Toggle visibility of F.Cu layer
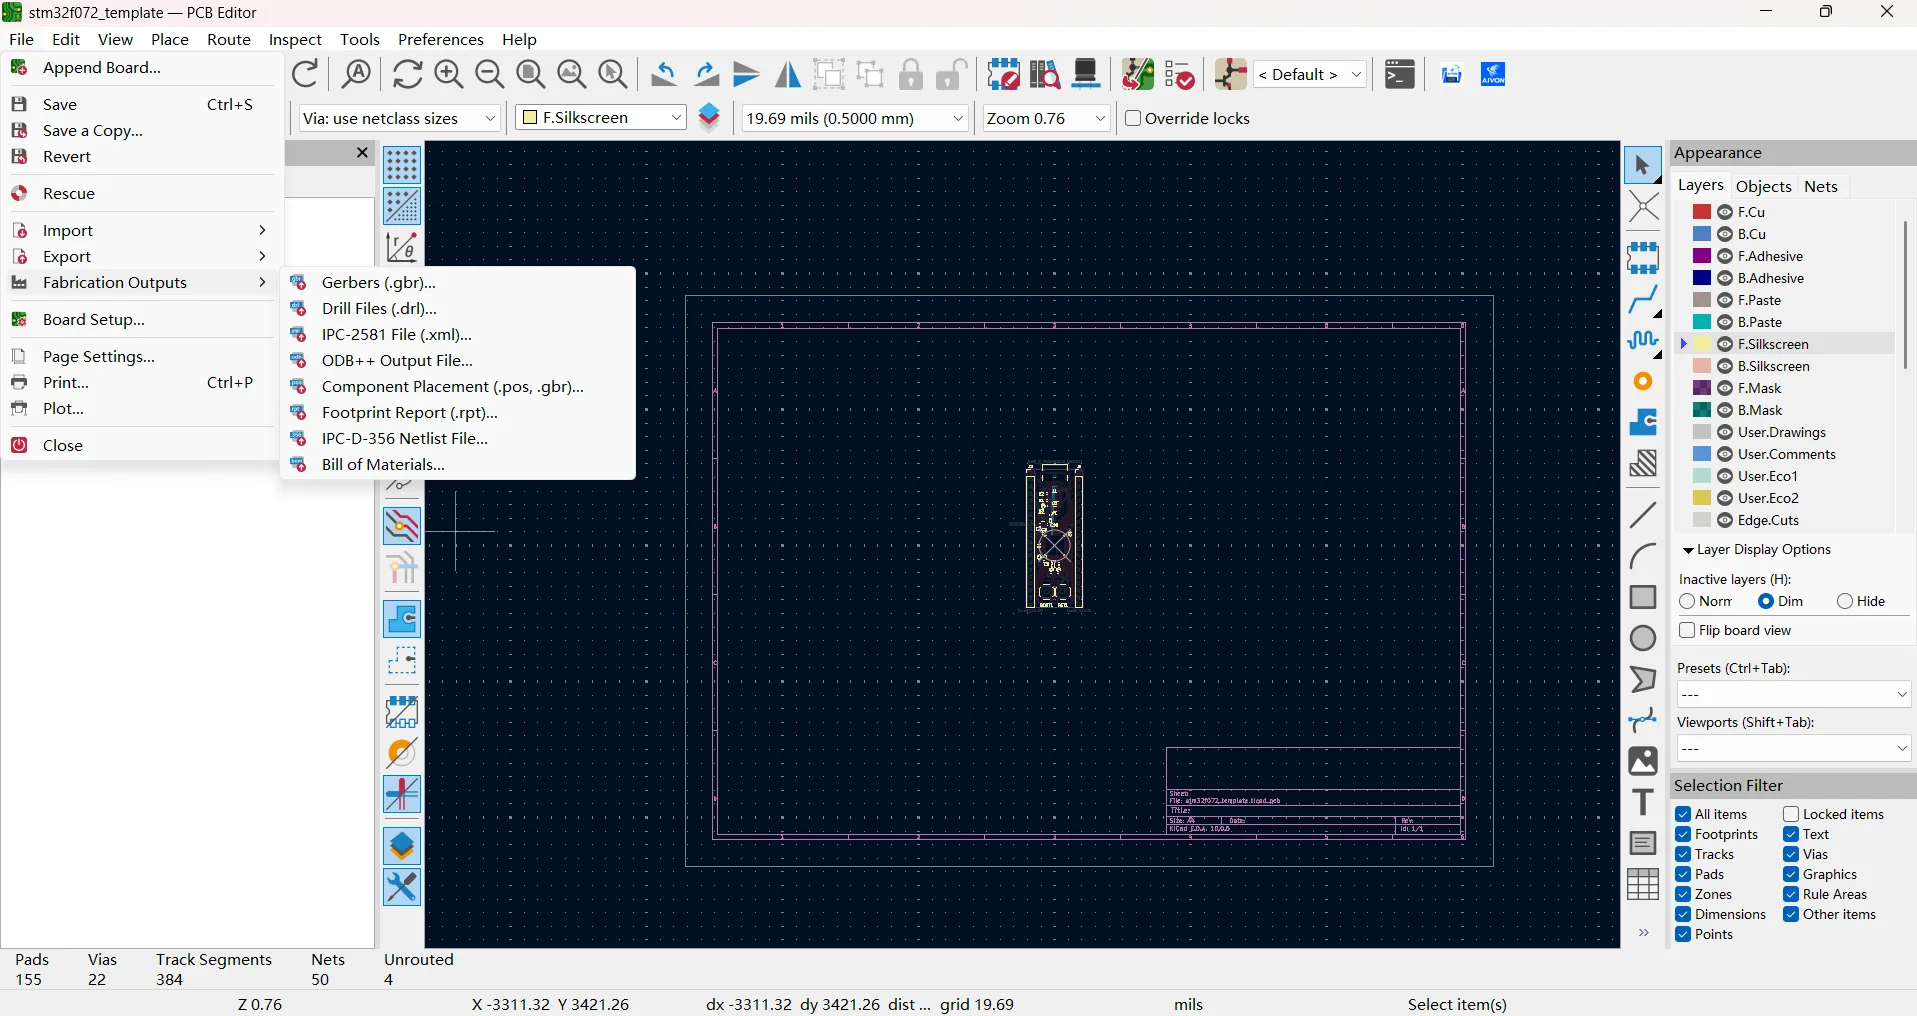The width and height of the screenshot is (1917, 1016). [x=1725, y=212]
